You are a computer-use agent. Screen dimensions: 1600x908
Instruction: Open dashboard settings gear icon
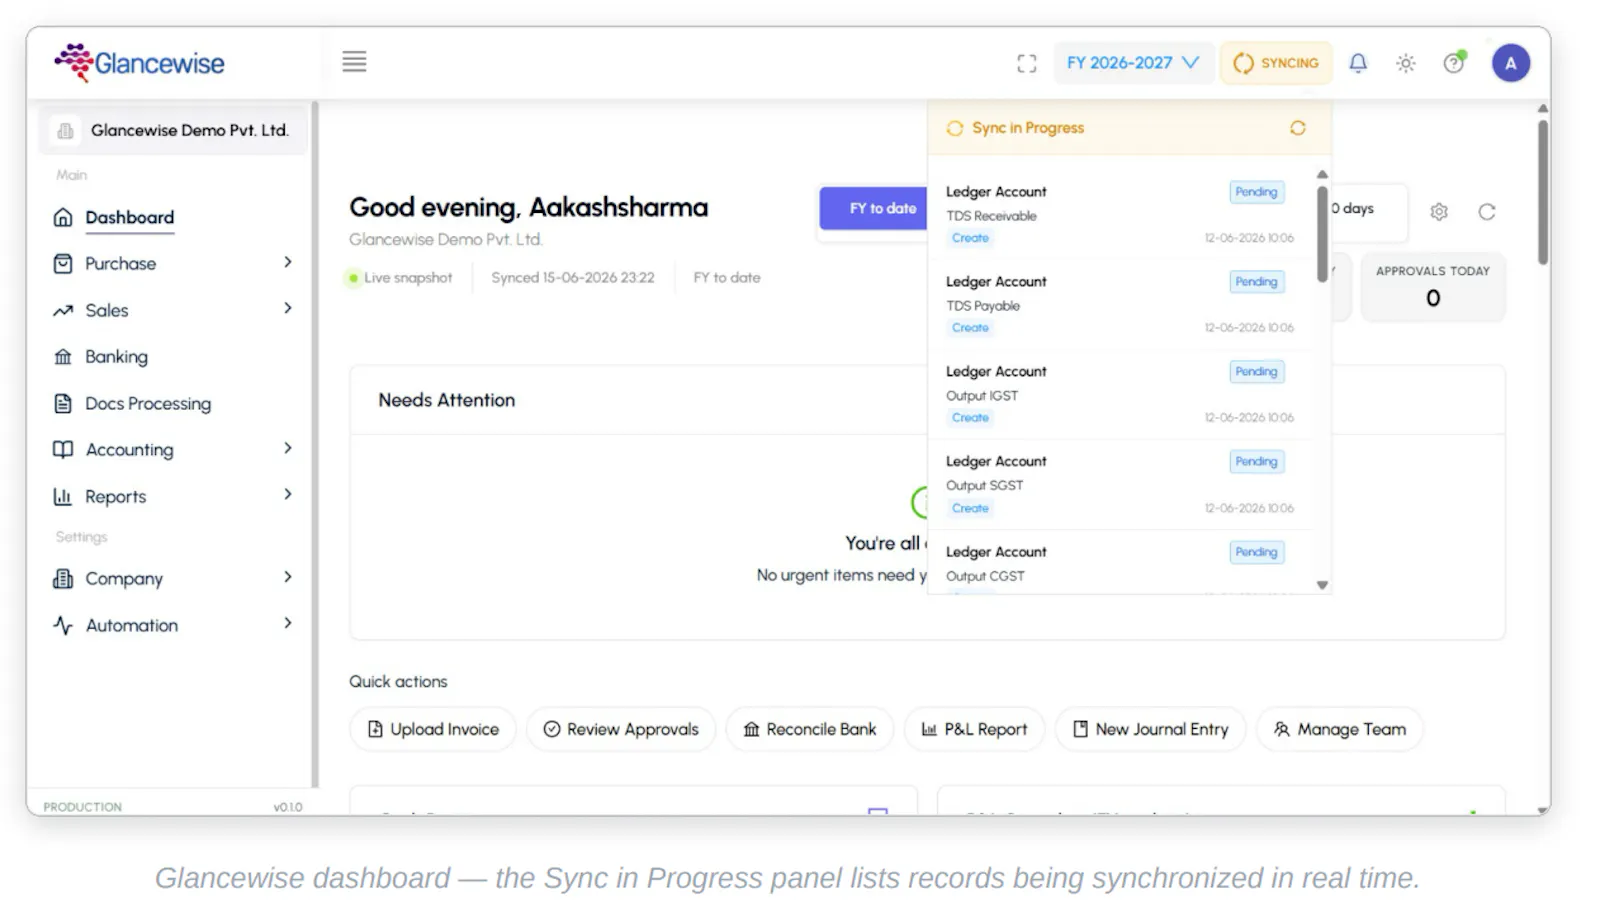coord(1439,212)
